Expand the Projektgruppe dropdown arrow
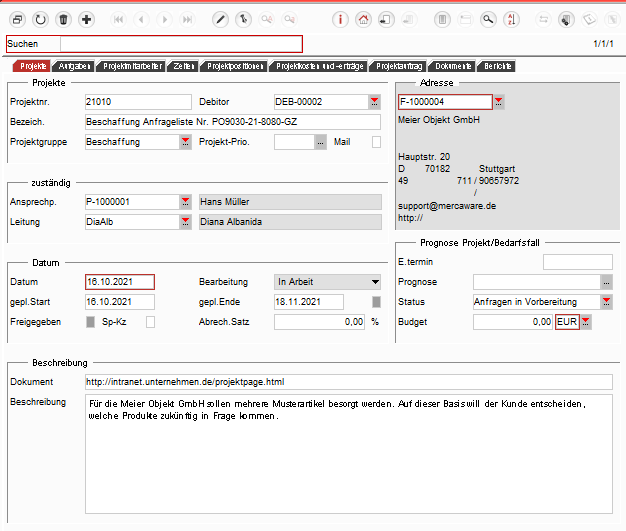The height and width of the screenshot is (531, 626). coord(185,142)
